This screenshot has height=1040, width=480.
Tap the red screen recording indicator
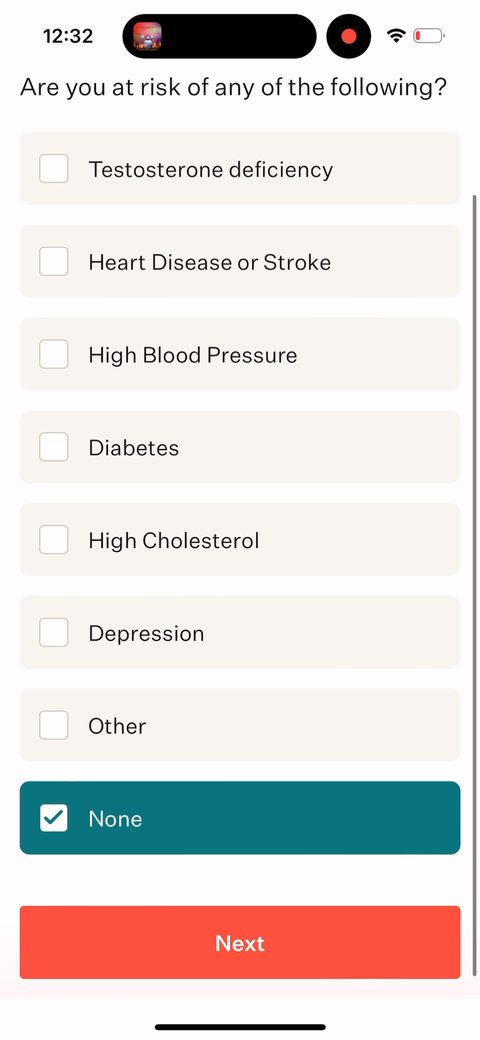click(349, 36)
